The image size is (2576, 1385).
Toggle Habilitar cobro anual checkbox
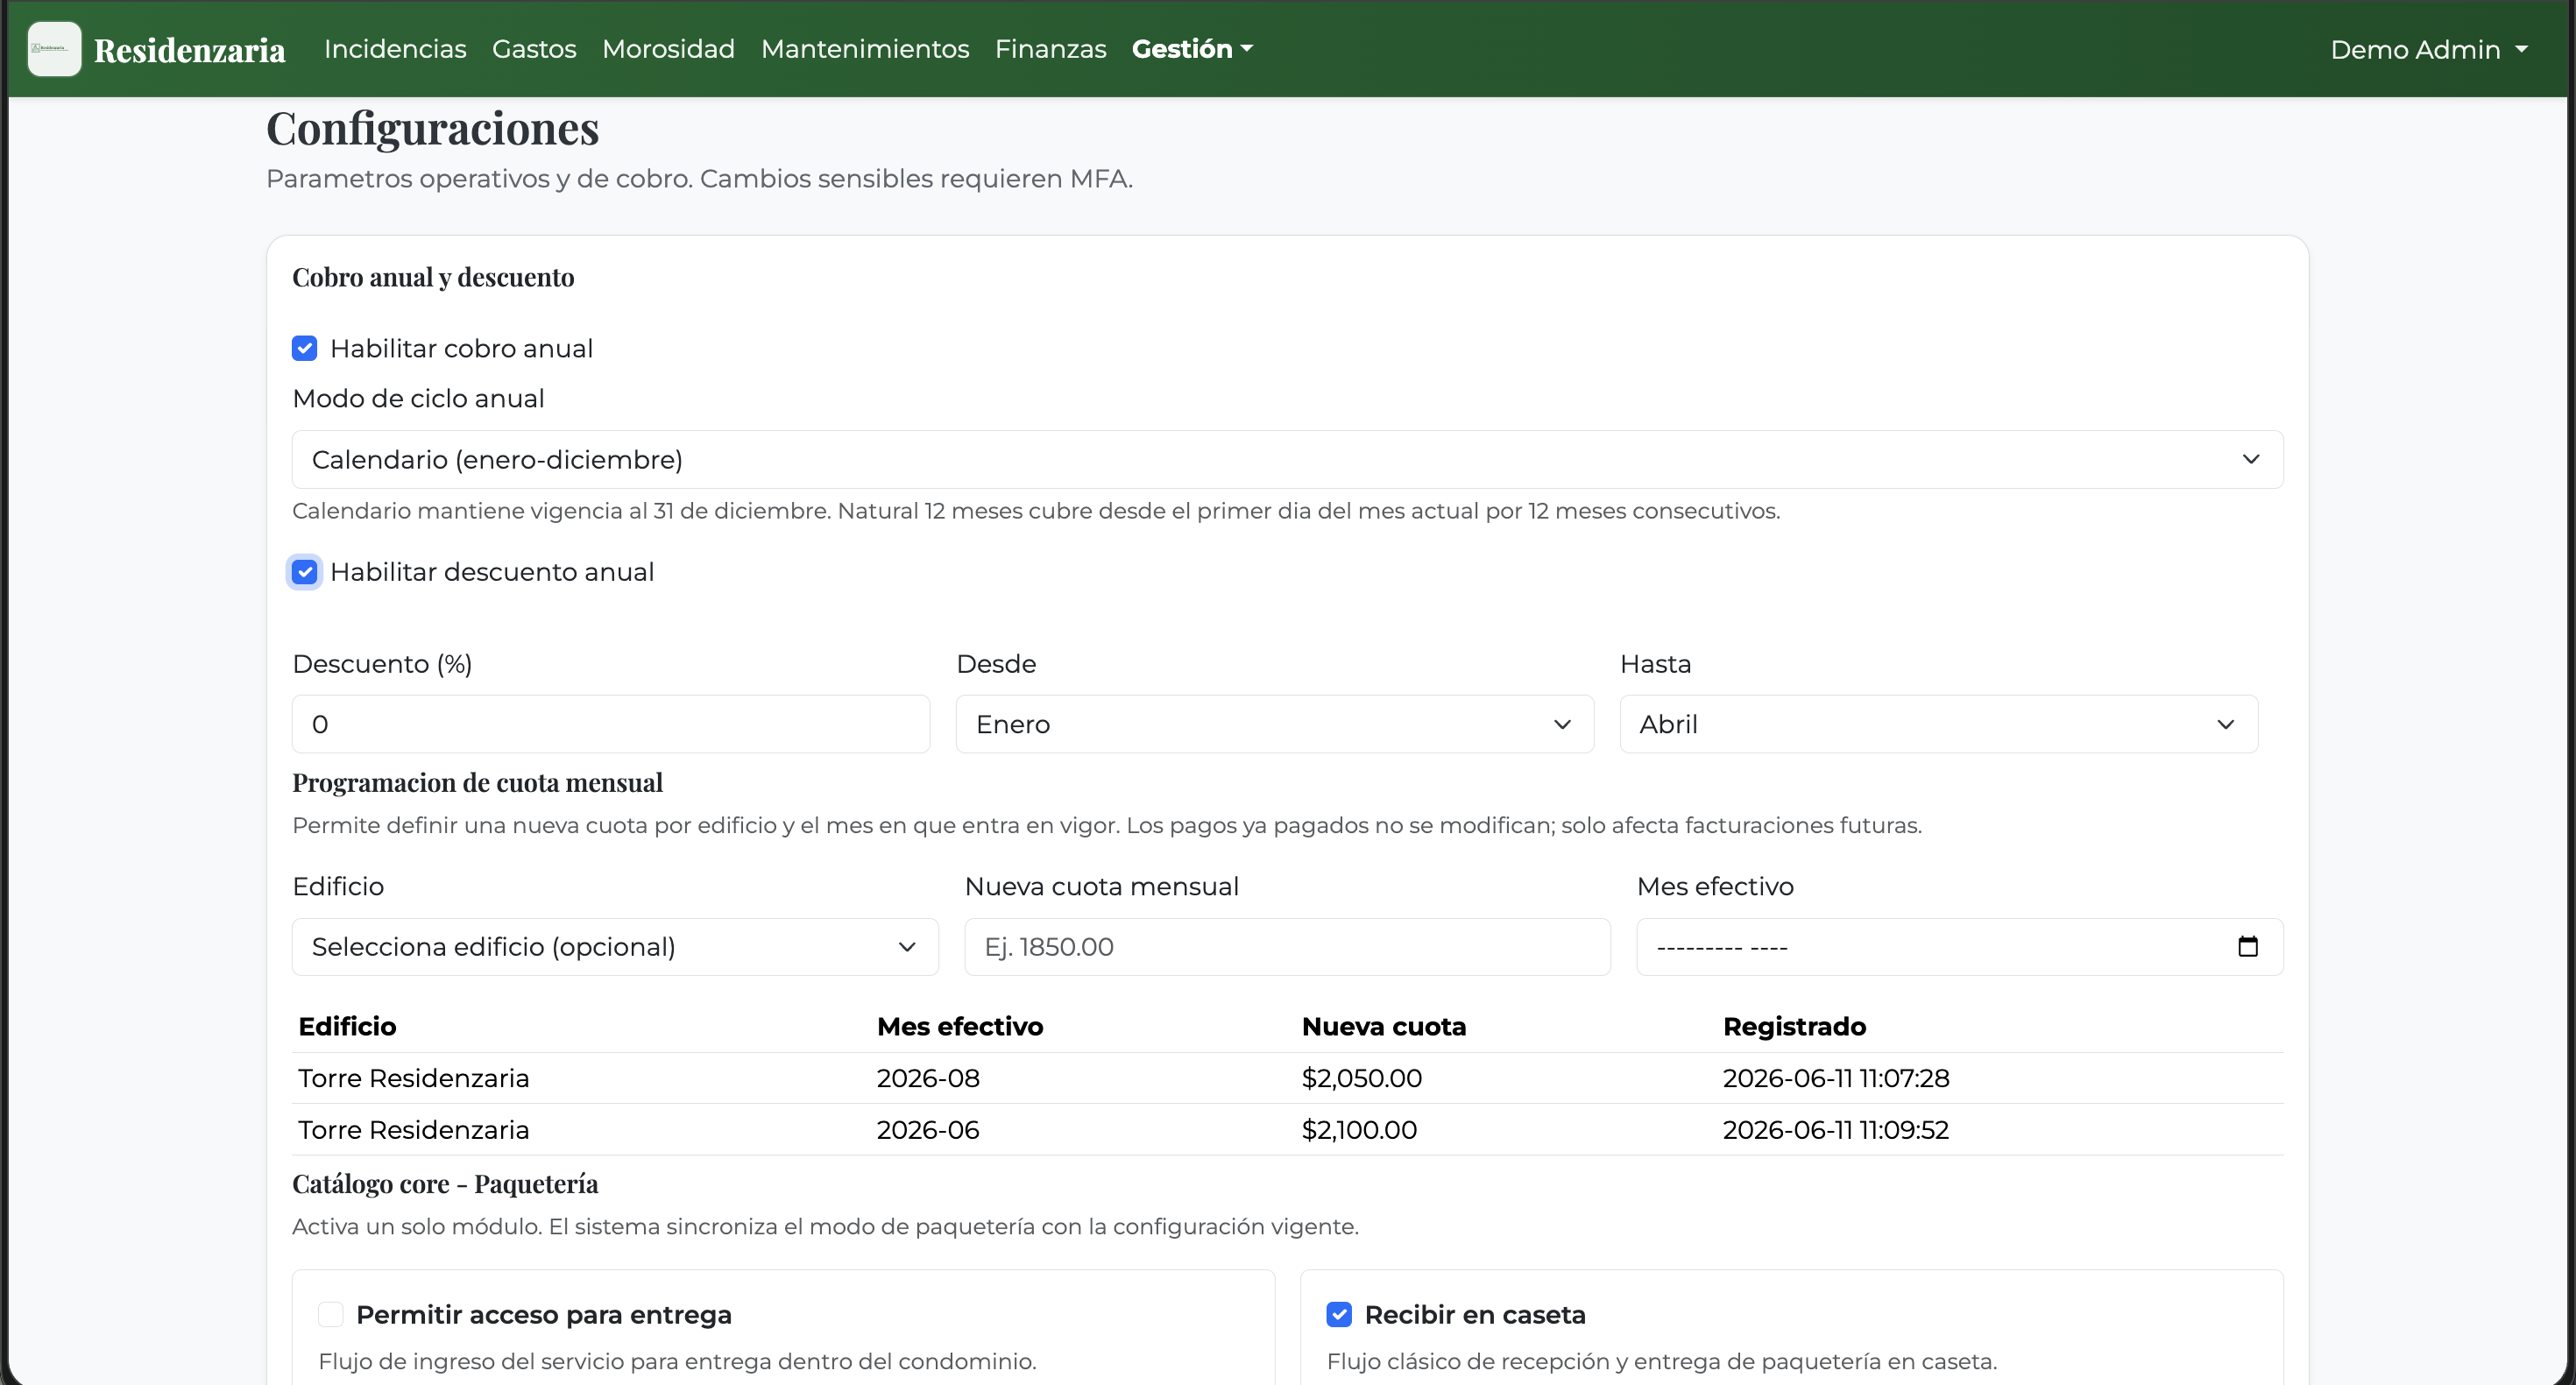(305, 348)
